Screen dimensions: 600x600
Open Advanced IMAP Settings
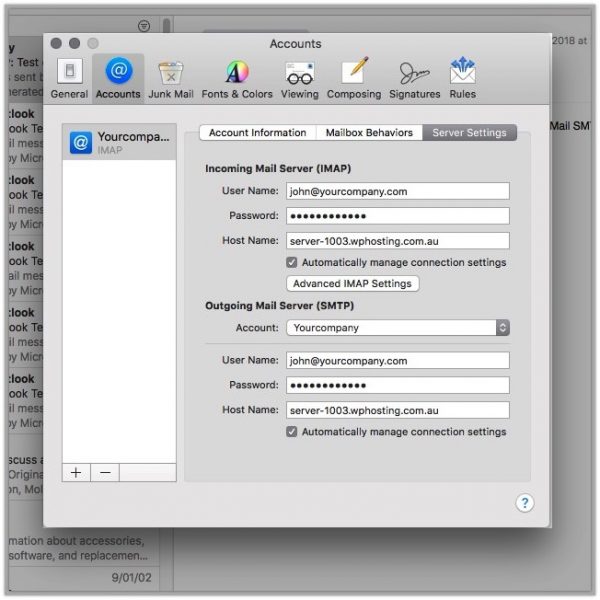click(x=352, y=284)
